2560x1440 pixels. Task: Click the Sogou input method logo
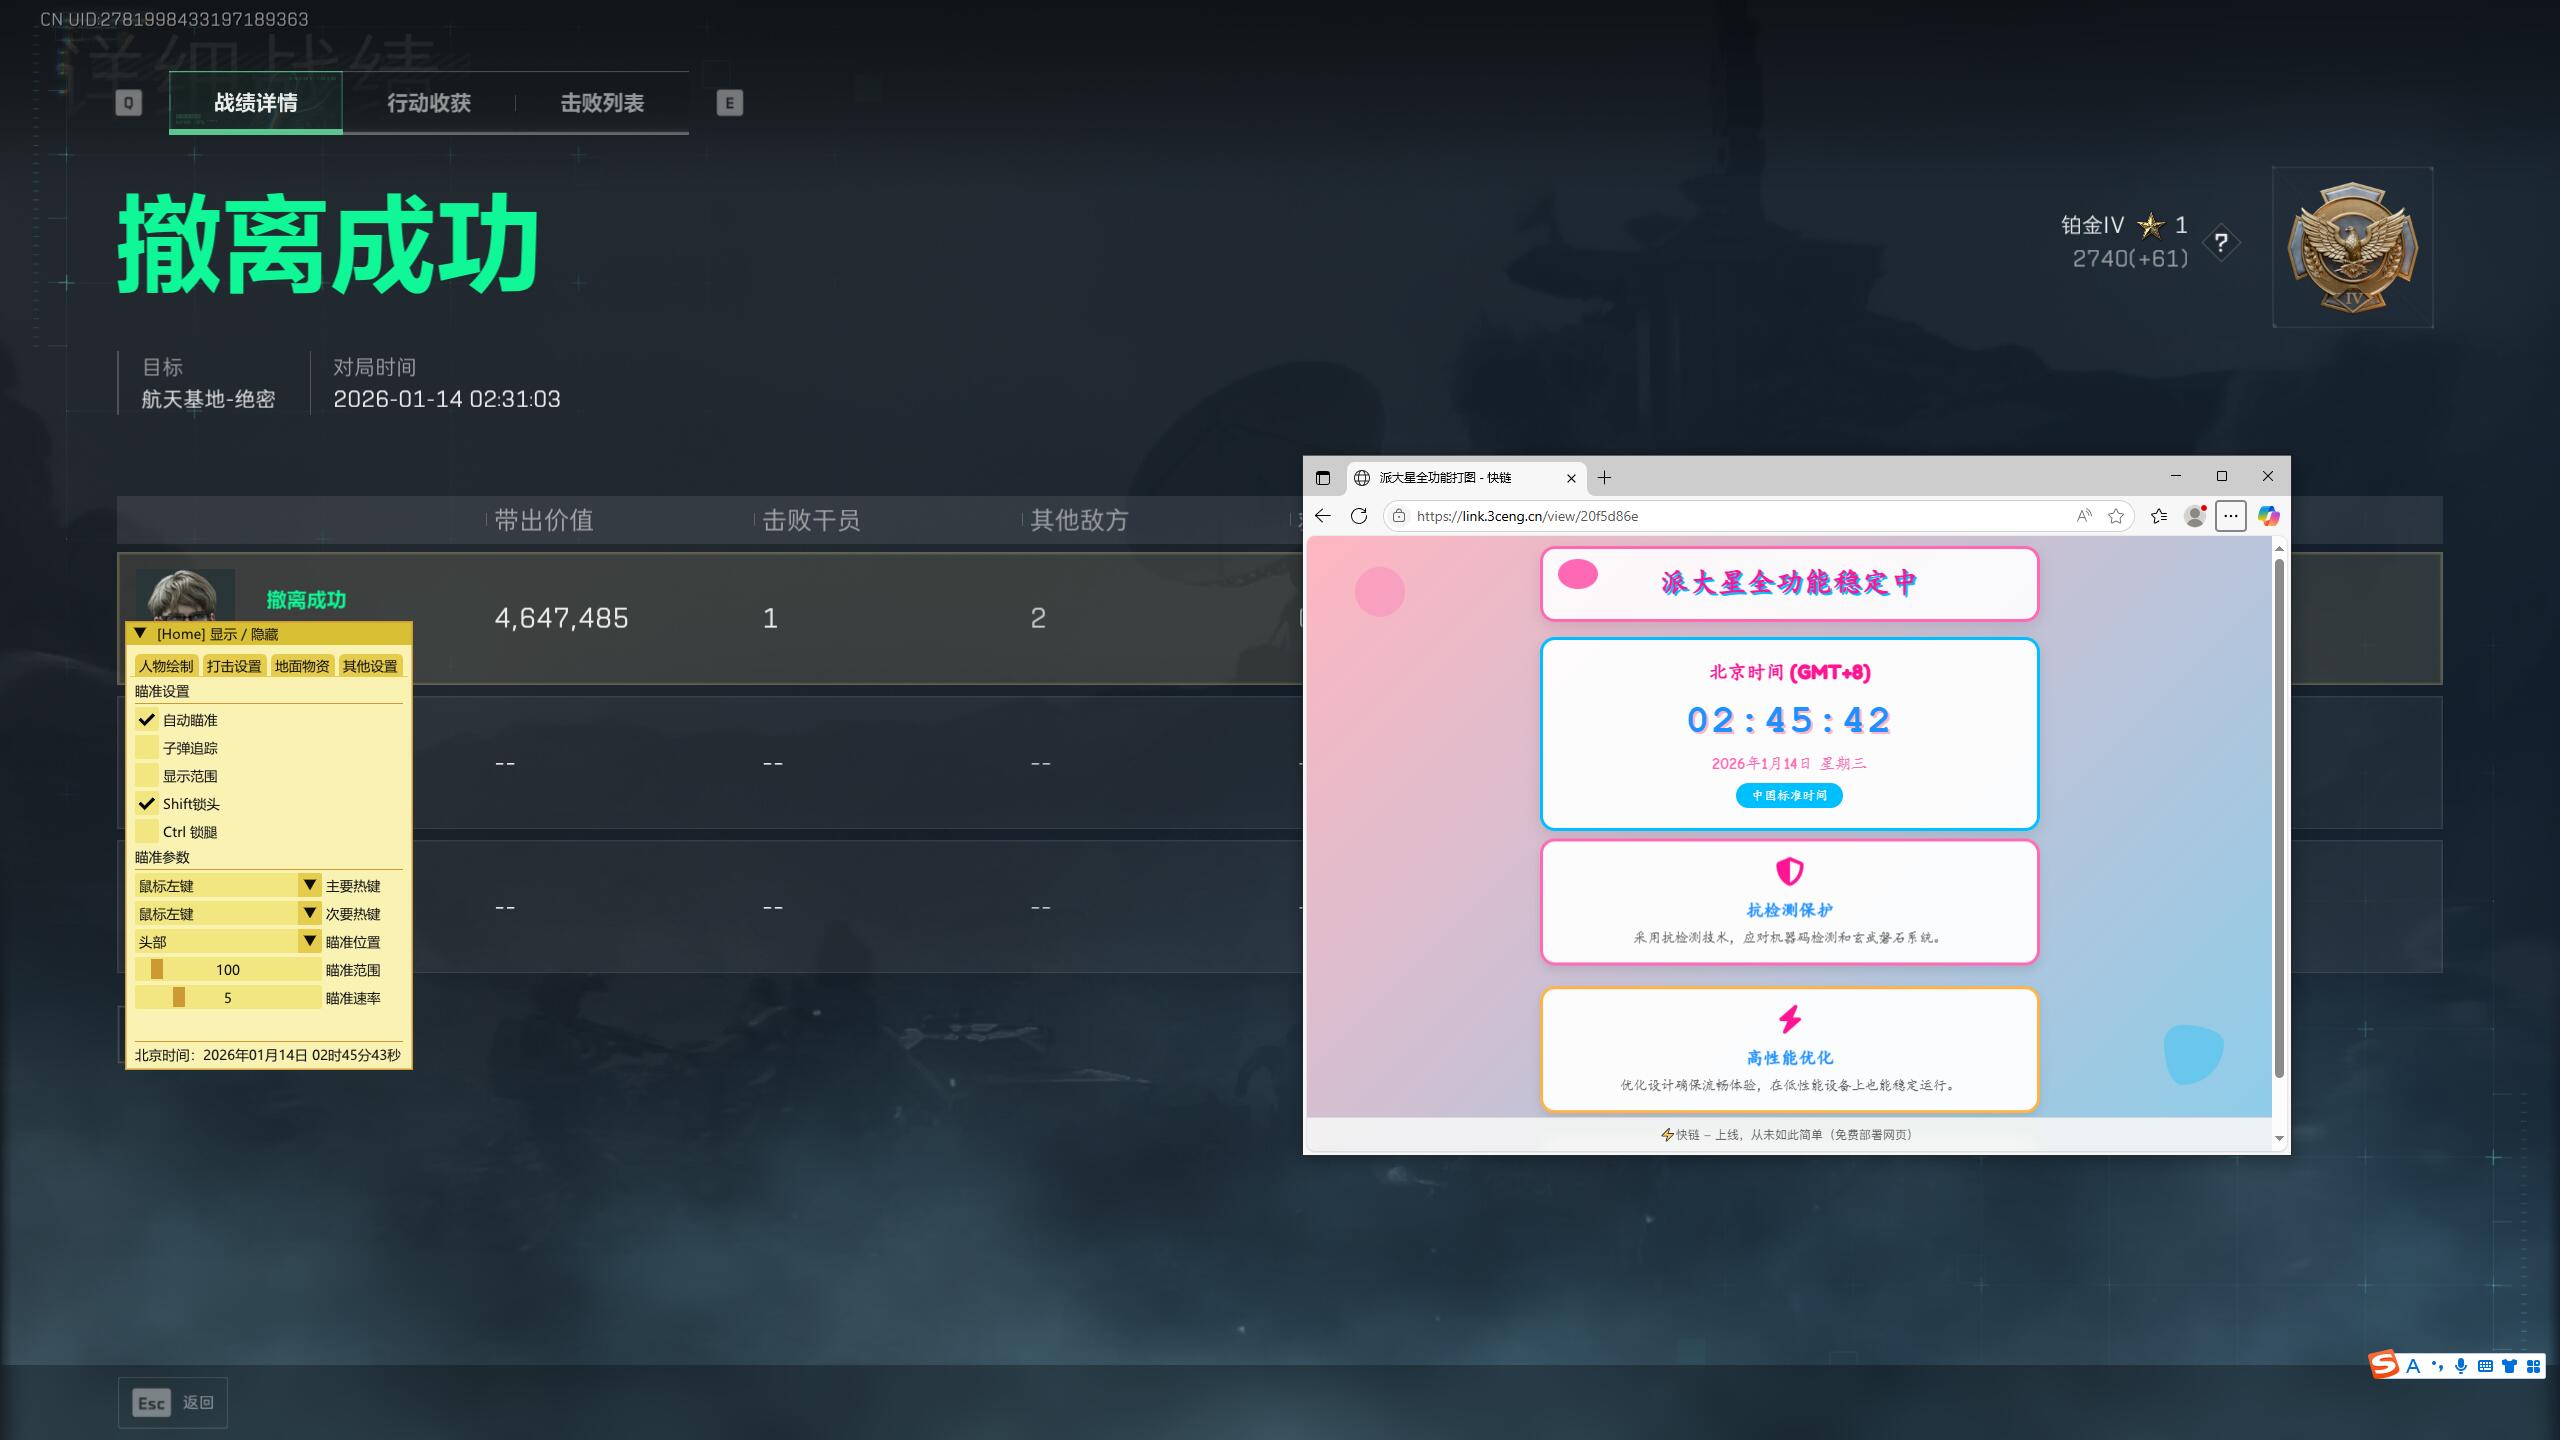tap(2385, 1365)
